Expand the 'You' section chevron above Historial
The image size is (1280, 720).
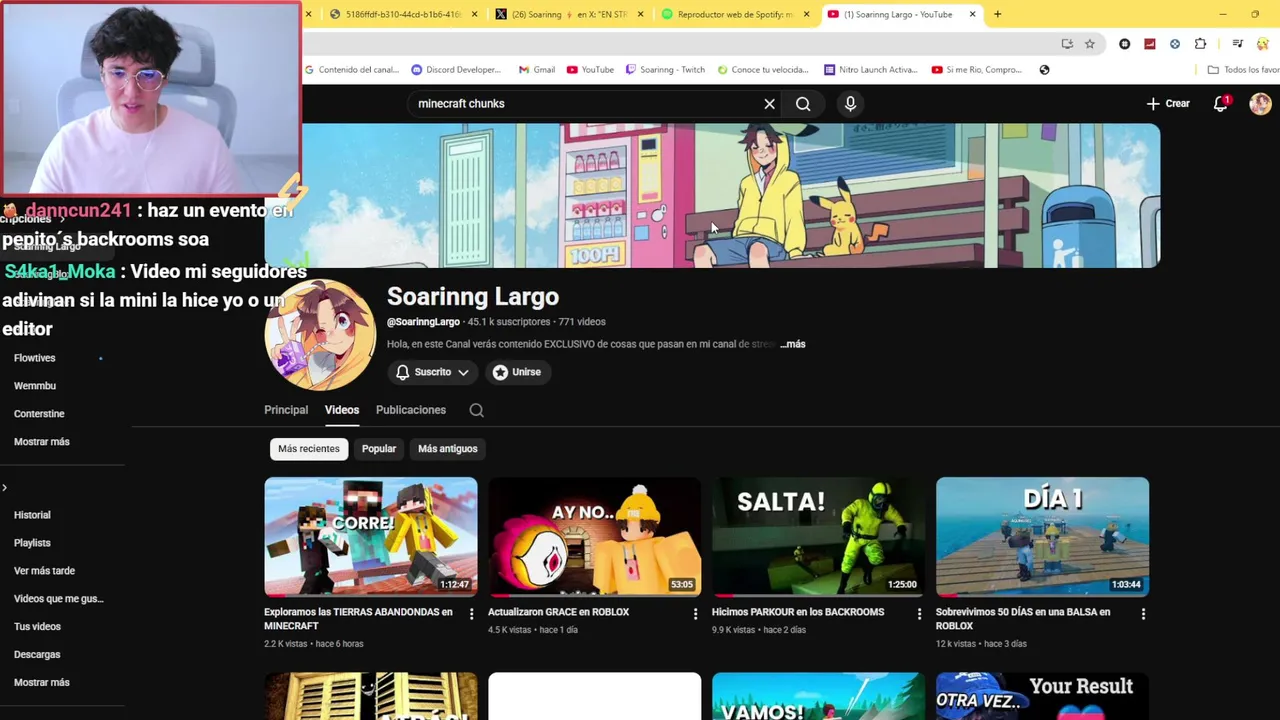click(5, 488)
